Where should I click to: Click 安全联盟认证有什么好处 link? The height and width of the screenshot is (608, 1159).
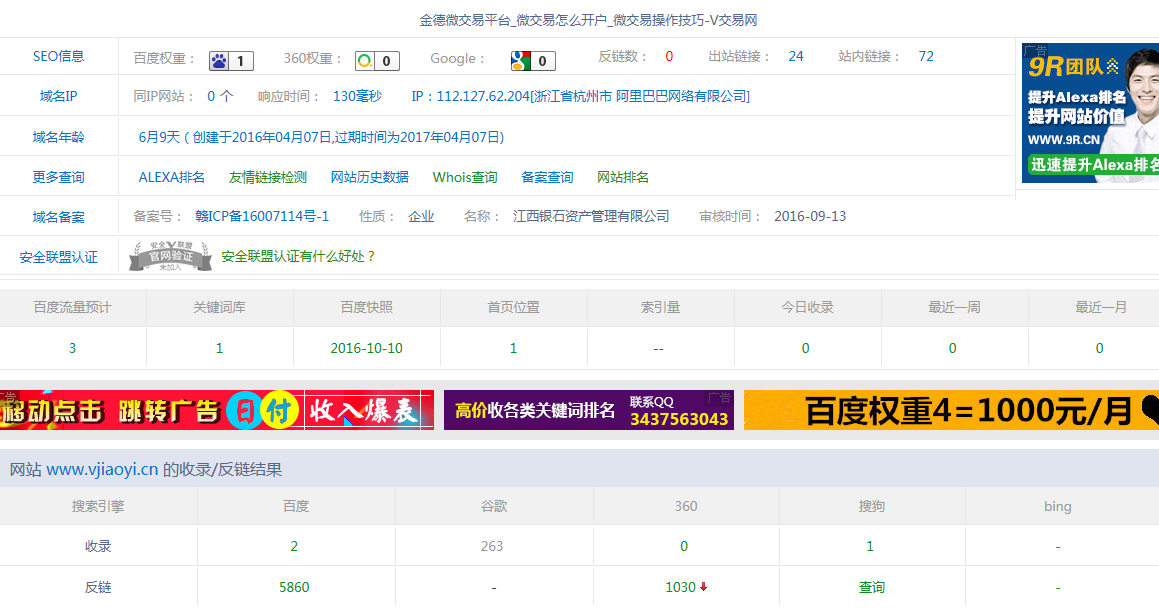point(298,256)
